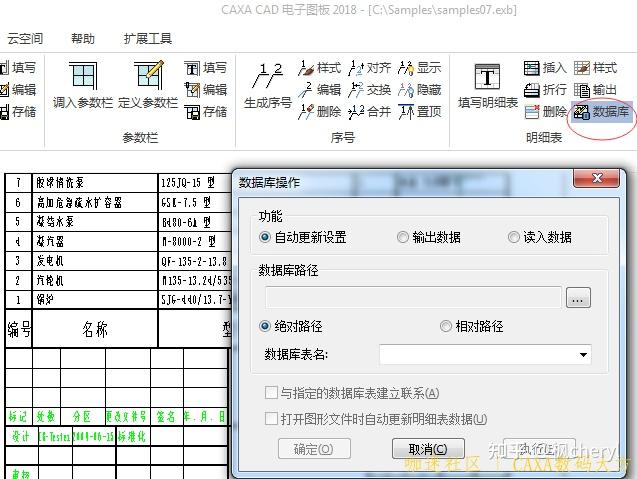Open the 填写明细表 tool

pos(488,86)
